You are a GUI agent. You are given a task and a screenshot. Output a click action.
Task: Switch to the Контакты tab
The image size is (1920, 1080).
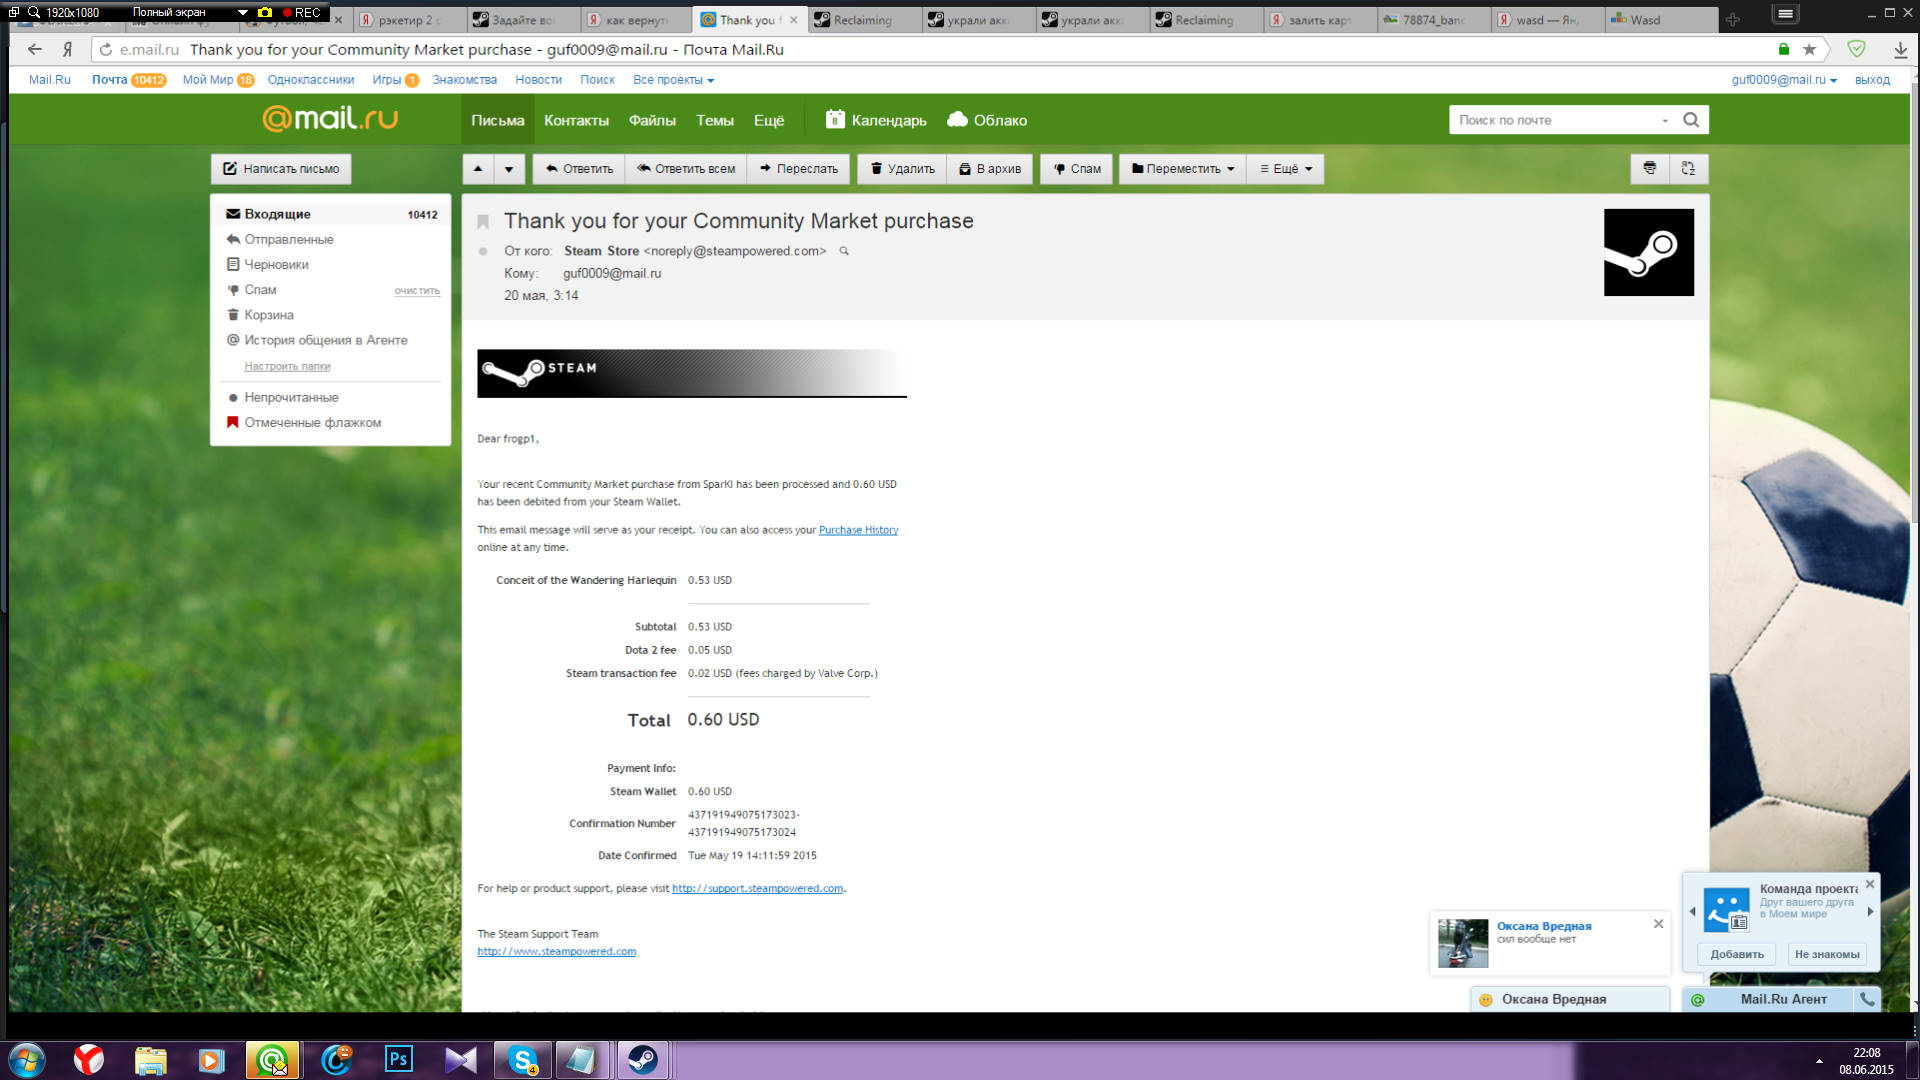(x=576, y=120)
